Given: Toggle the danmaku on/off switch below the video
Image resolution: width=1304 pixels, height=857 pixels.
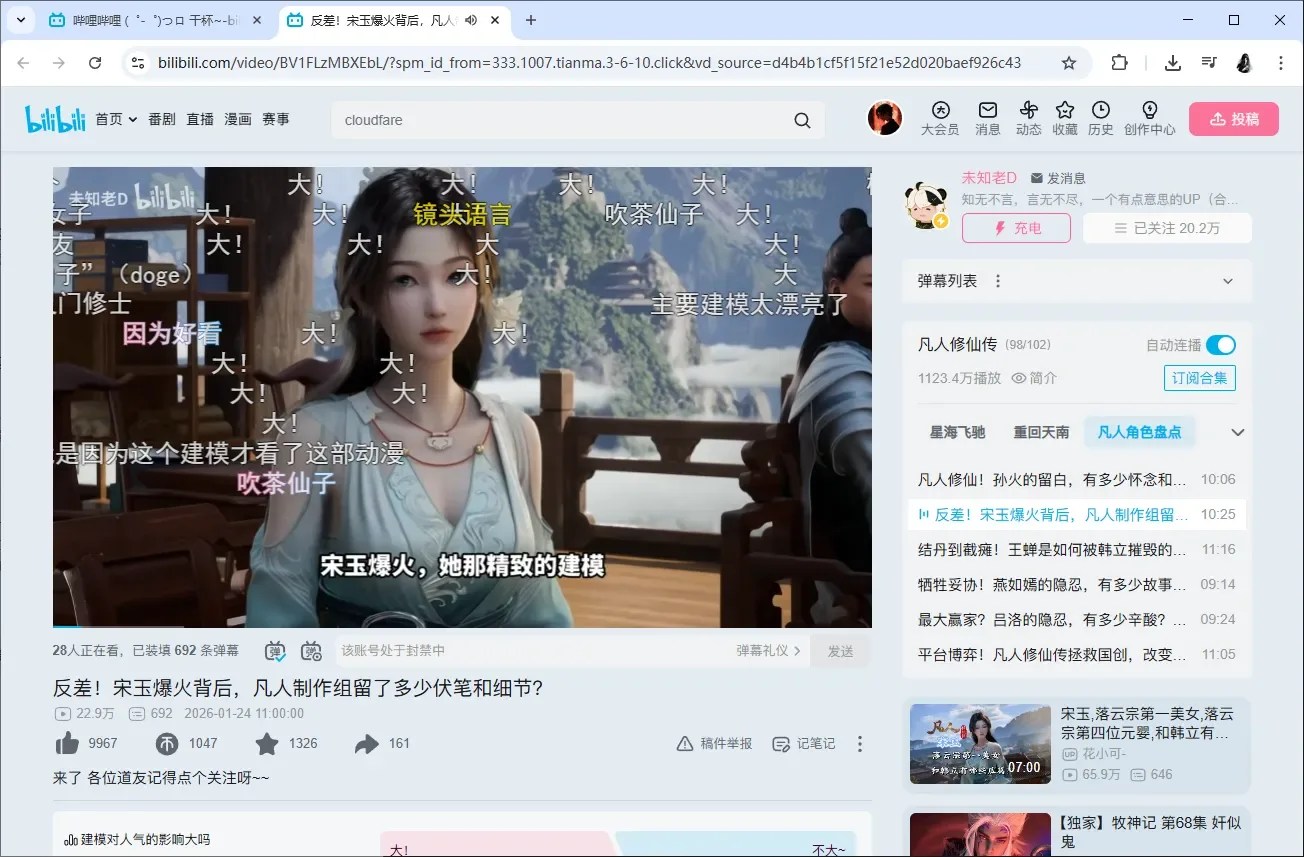Looking at the screenshot, I should point(275,651).
